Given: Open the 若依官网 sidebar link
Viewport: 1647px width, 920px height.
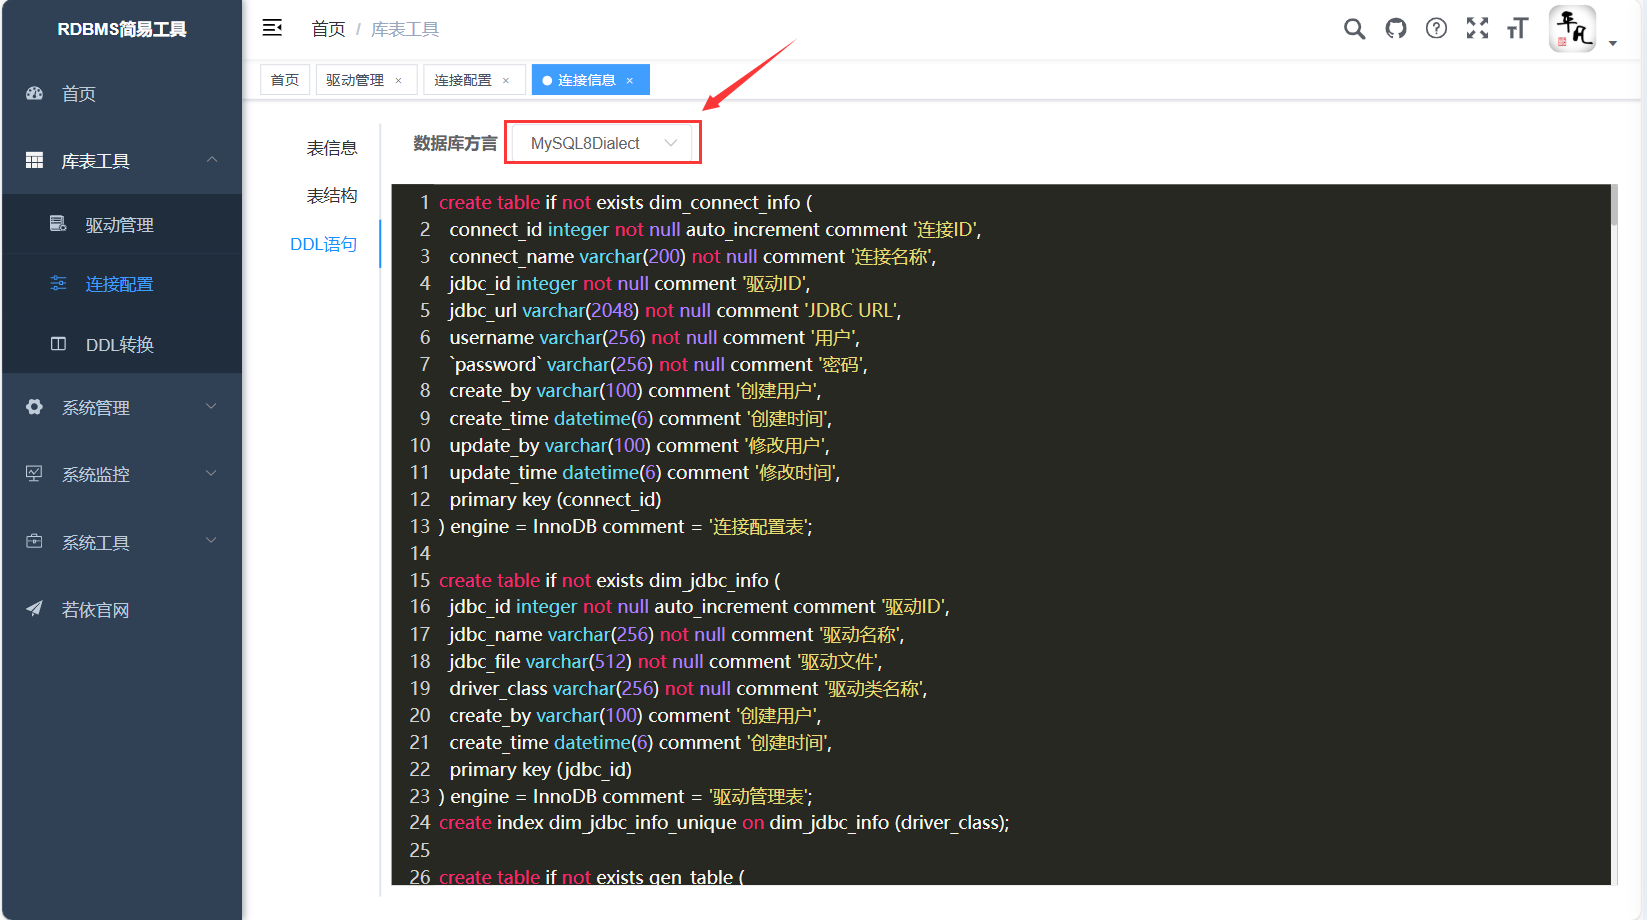Looking at the screenshot, I should pos(122,610).
